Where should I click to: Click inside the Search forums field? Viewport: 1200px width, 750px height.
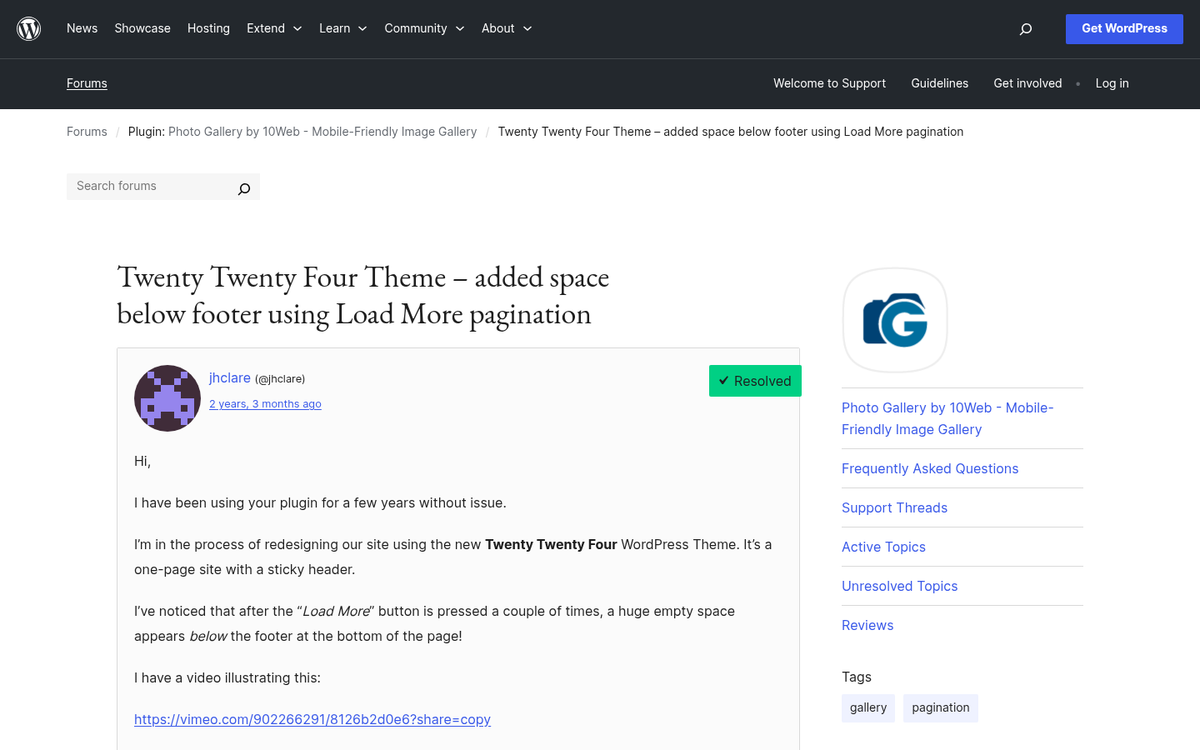click(150, 186)
